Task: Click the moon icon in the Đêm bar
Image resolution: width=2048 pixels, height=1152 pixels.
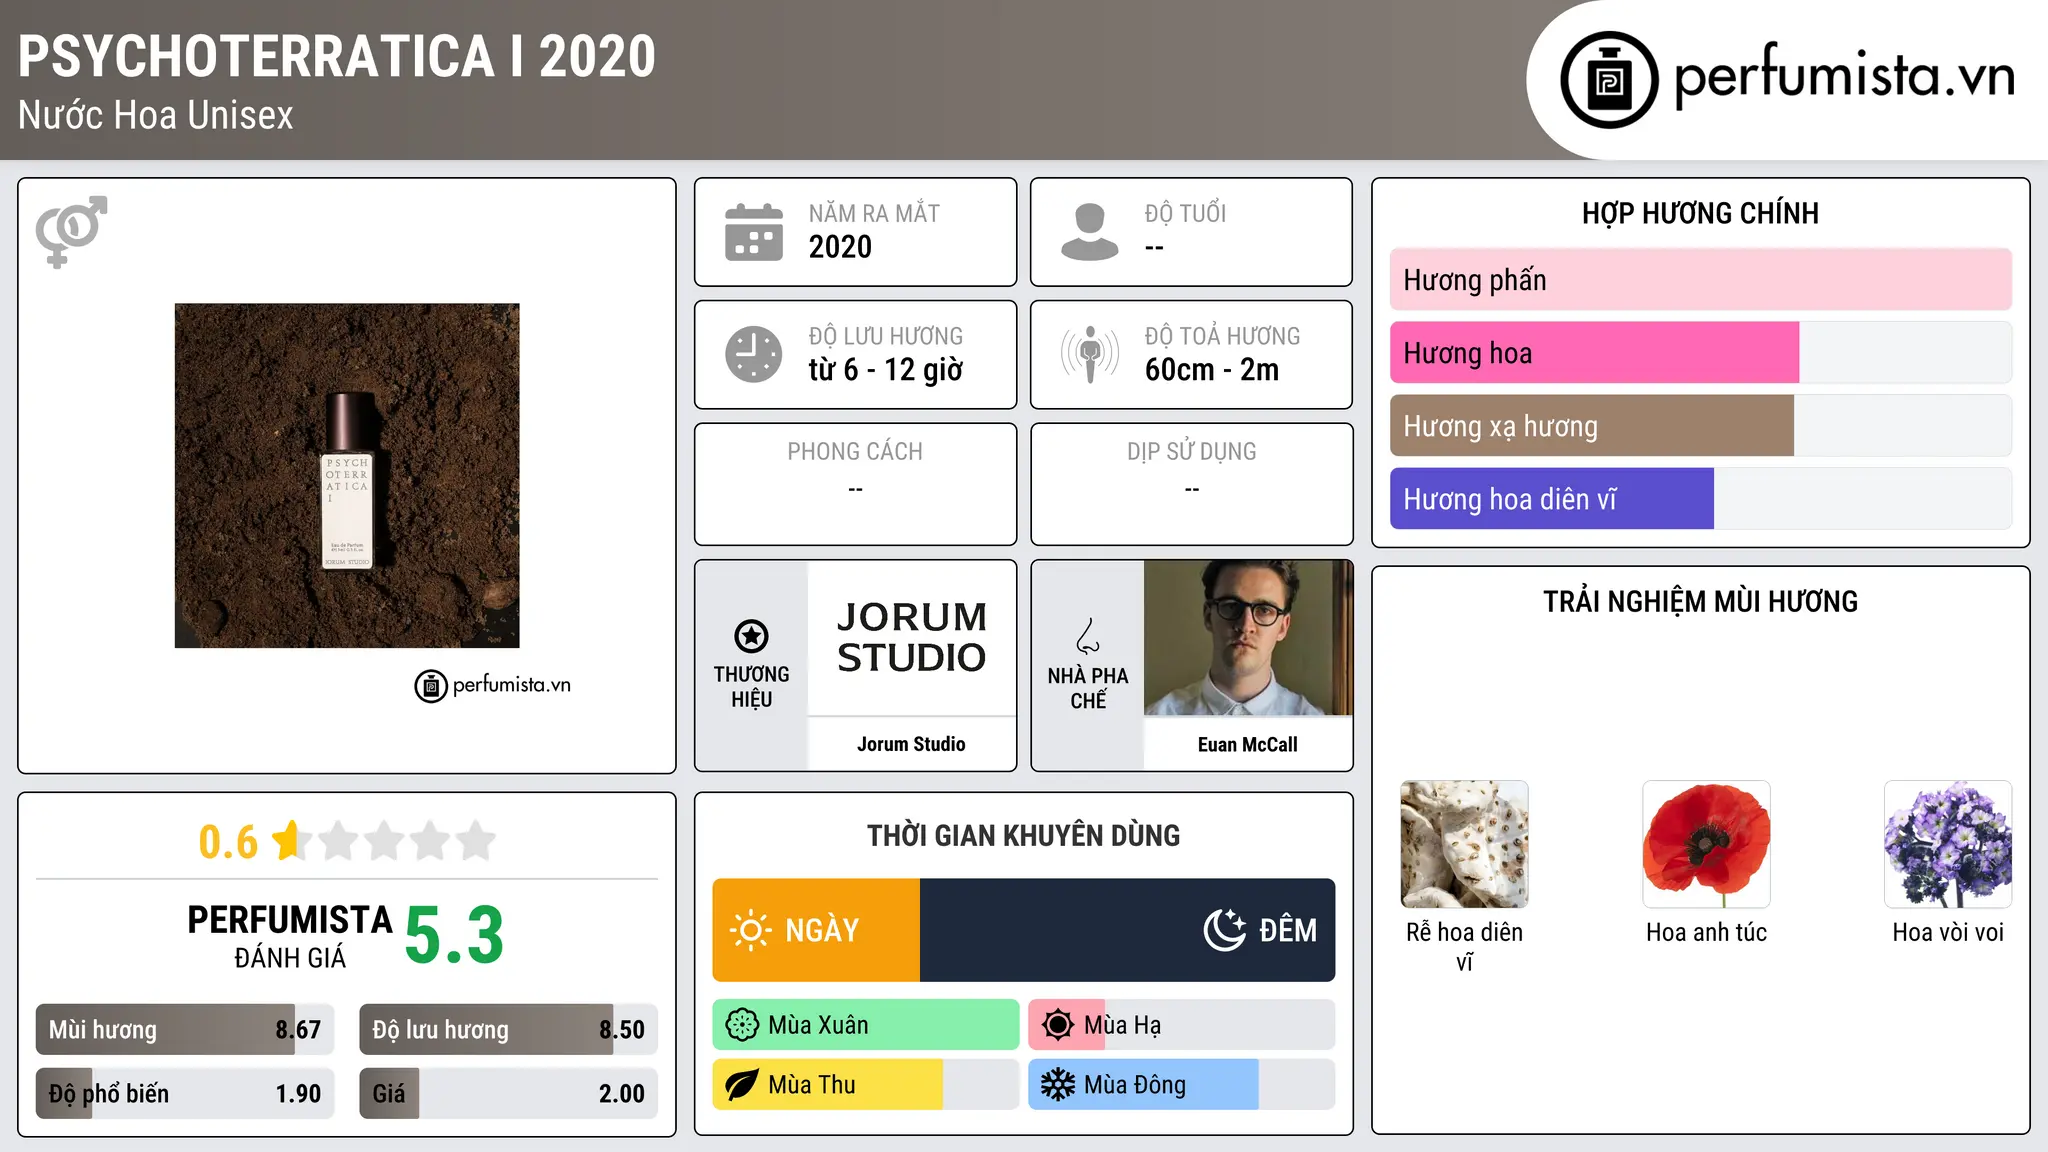Action: click(1225, 930)
